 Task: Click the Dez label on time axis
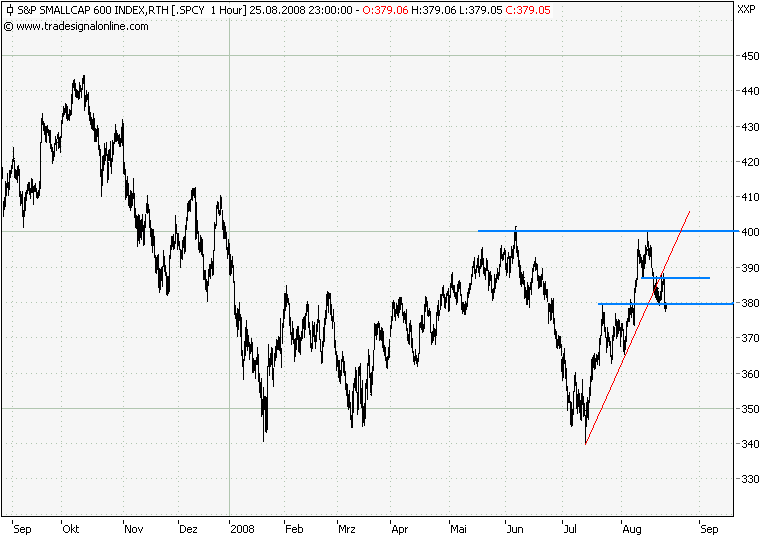click(188, 529)
